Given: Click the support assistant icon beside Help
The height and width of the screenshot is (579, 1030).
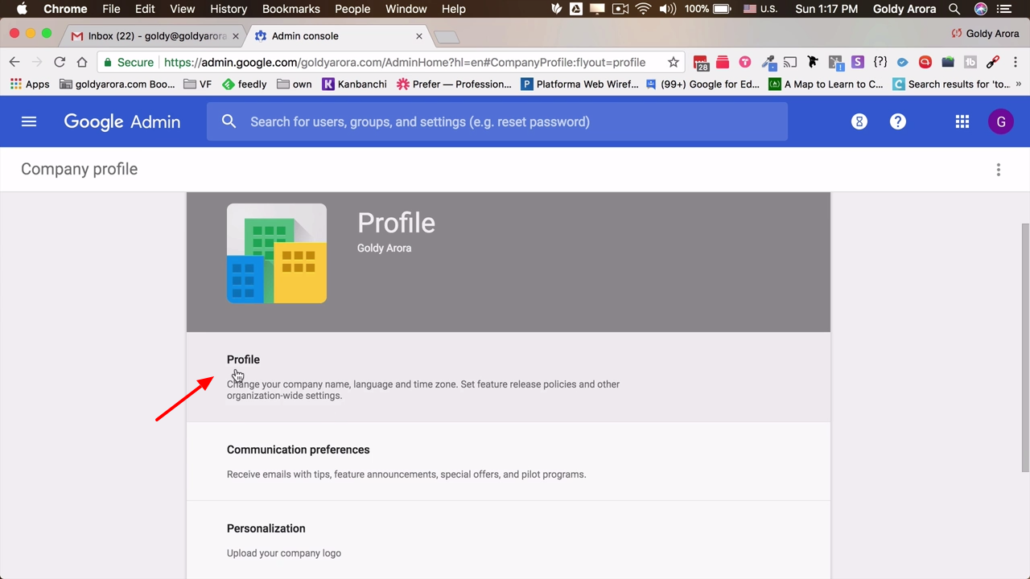Looking at the screenshot, I should (x=859, y=122).
